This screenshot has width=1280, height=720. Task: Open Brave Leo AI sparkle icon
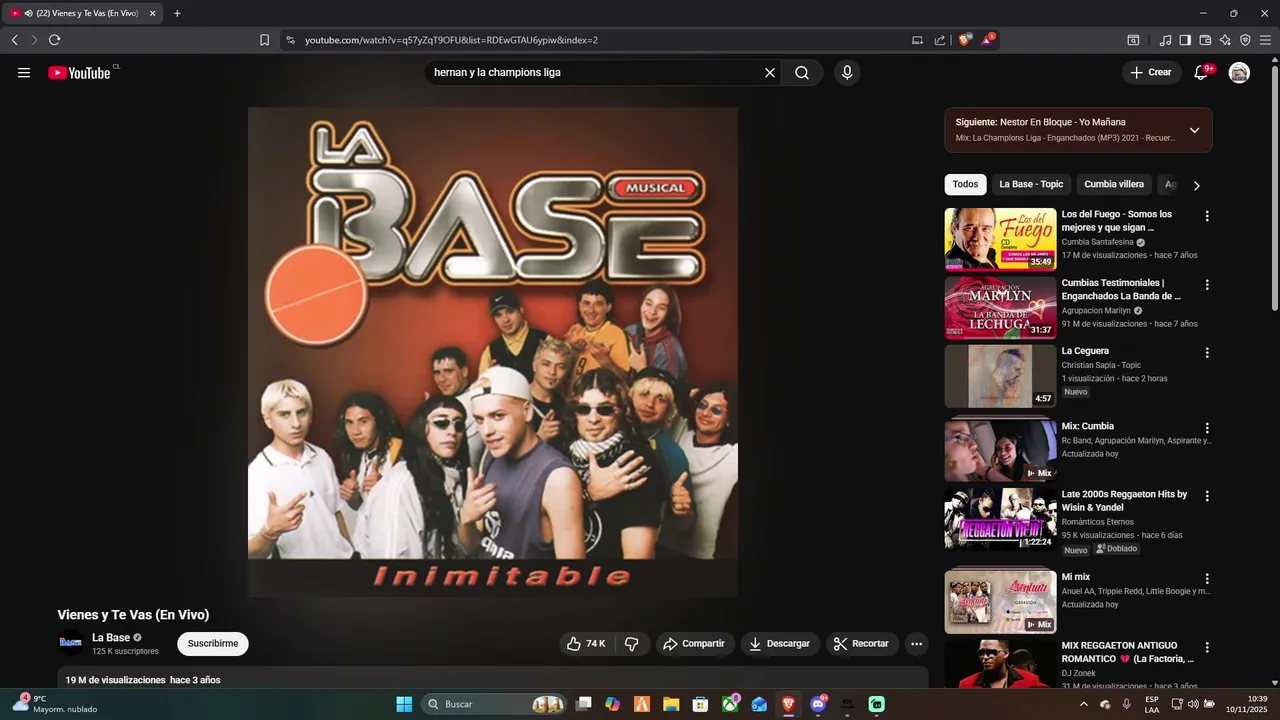pos(1225,40)
